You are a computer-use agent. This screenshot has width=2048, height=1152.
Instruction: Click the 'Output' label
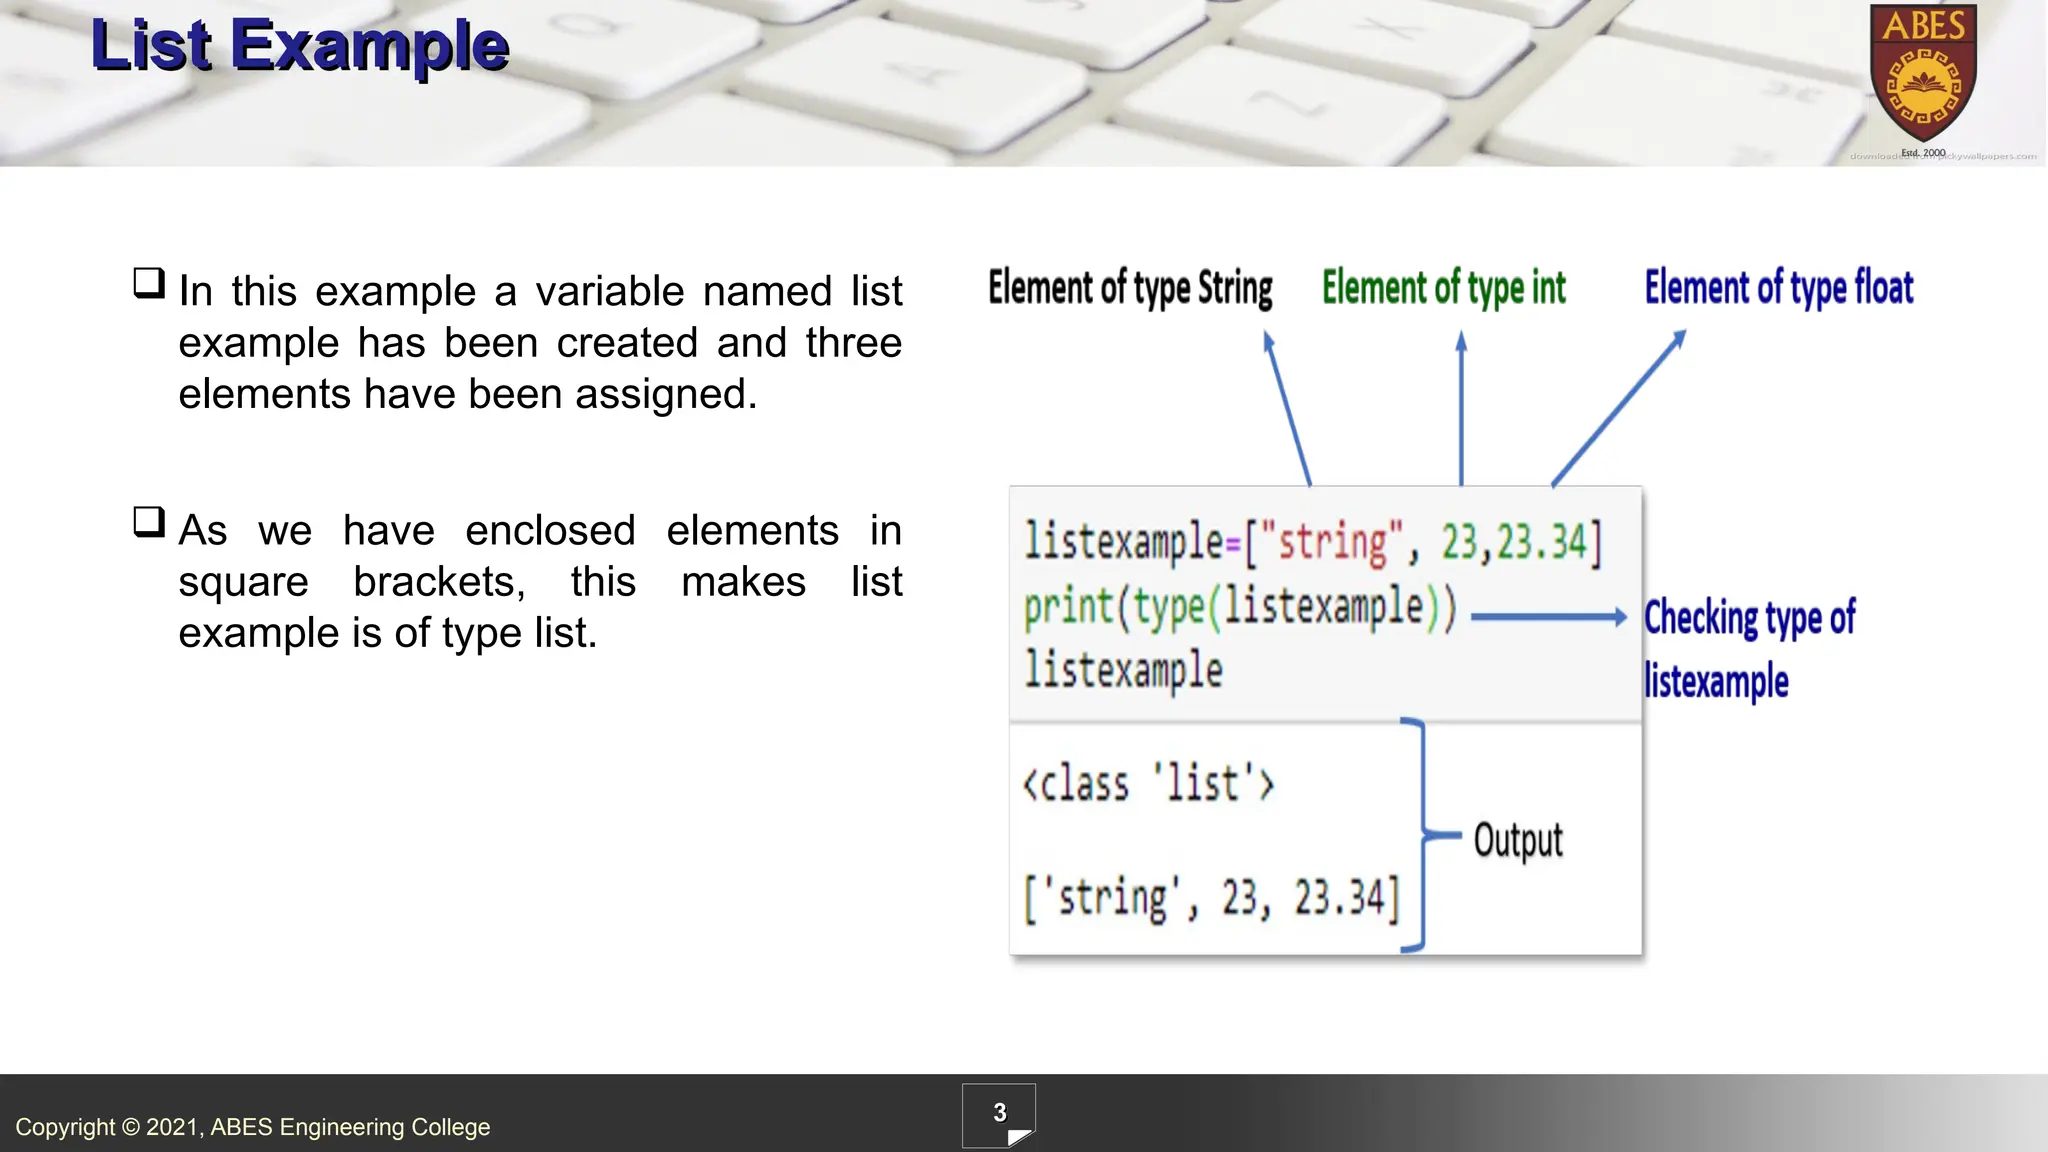pos(1518,840)
